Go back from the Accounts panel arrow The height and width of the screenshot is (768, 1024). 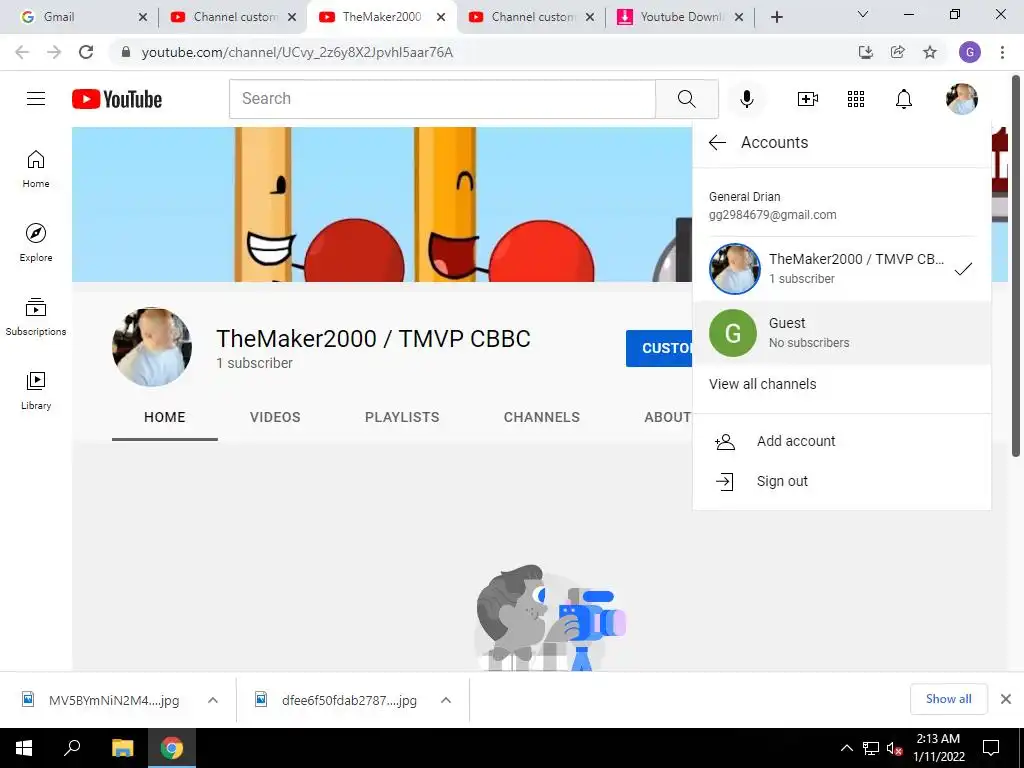(717, 142)
